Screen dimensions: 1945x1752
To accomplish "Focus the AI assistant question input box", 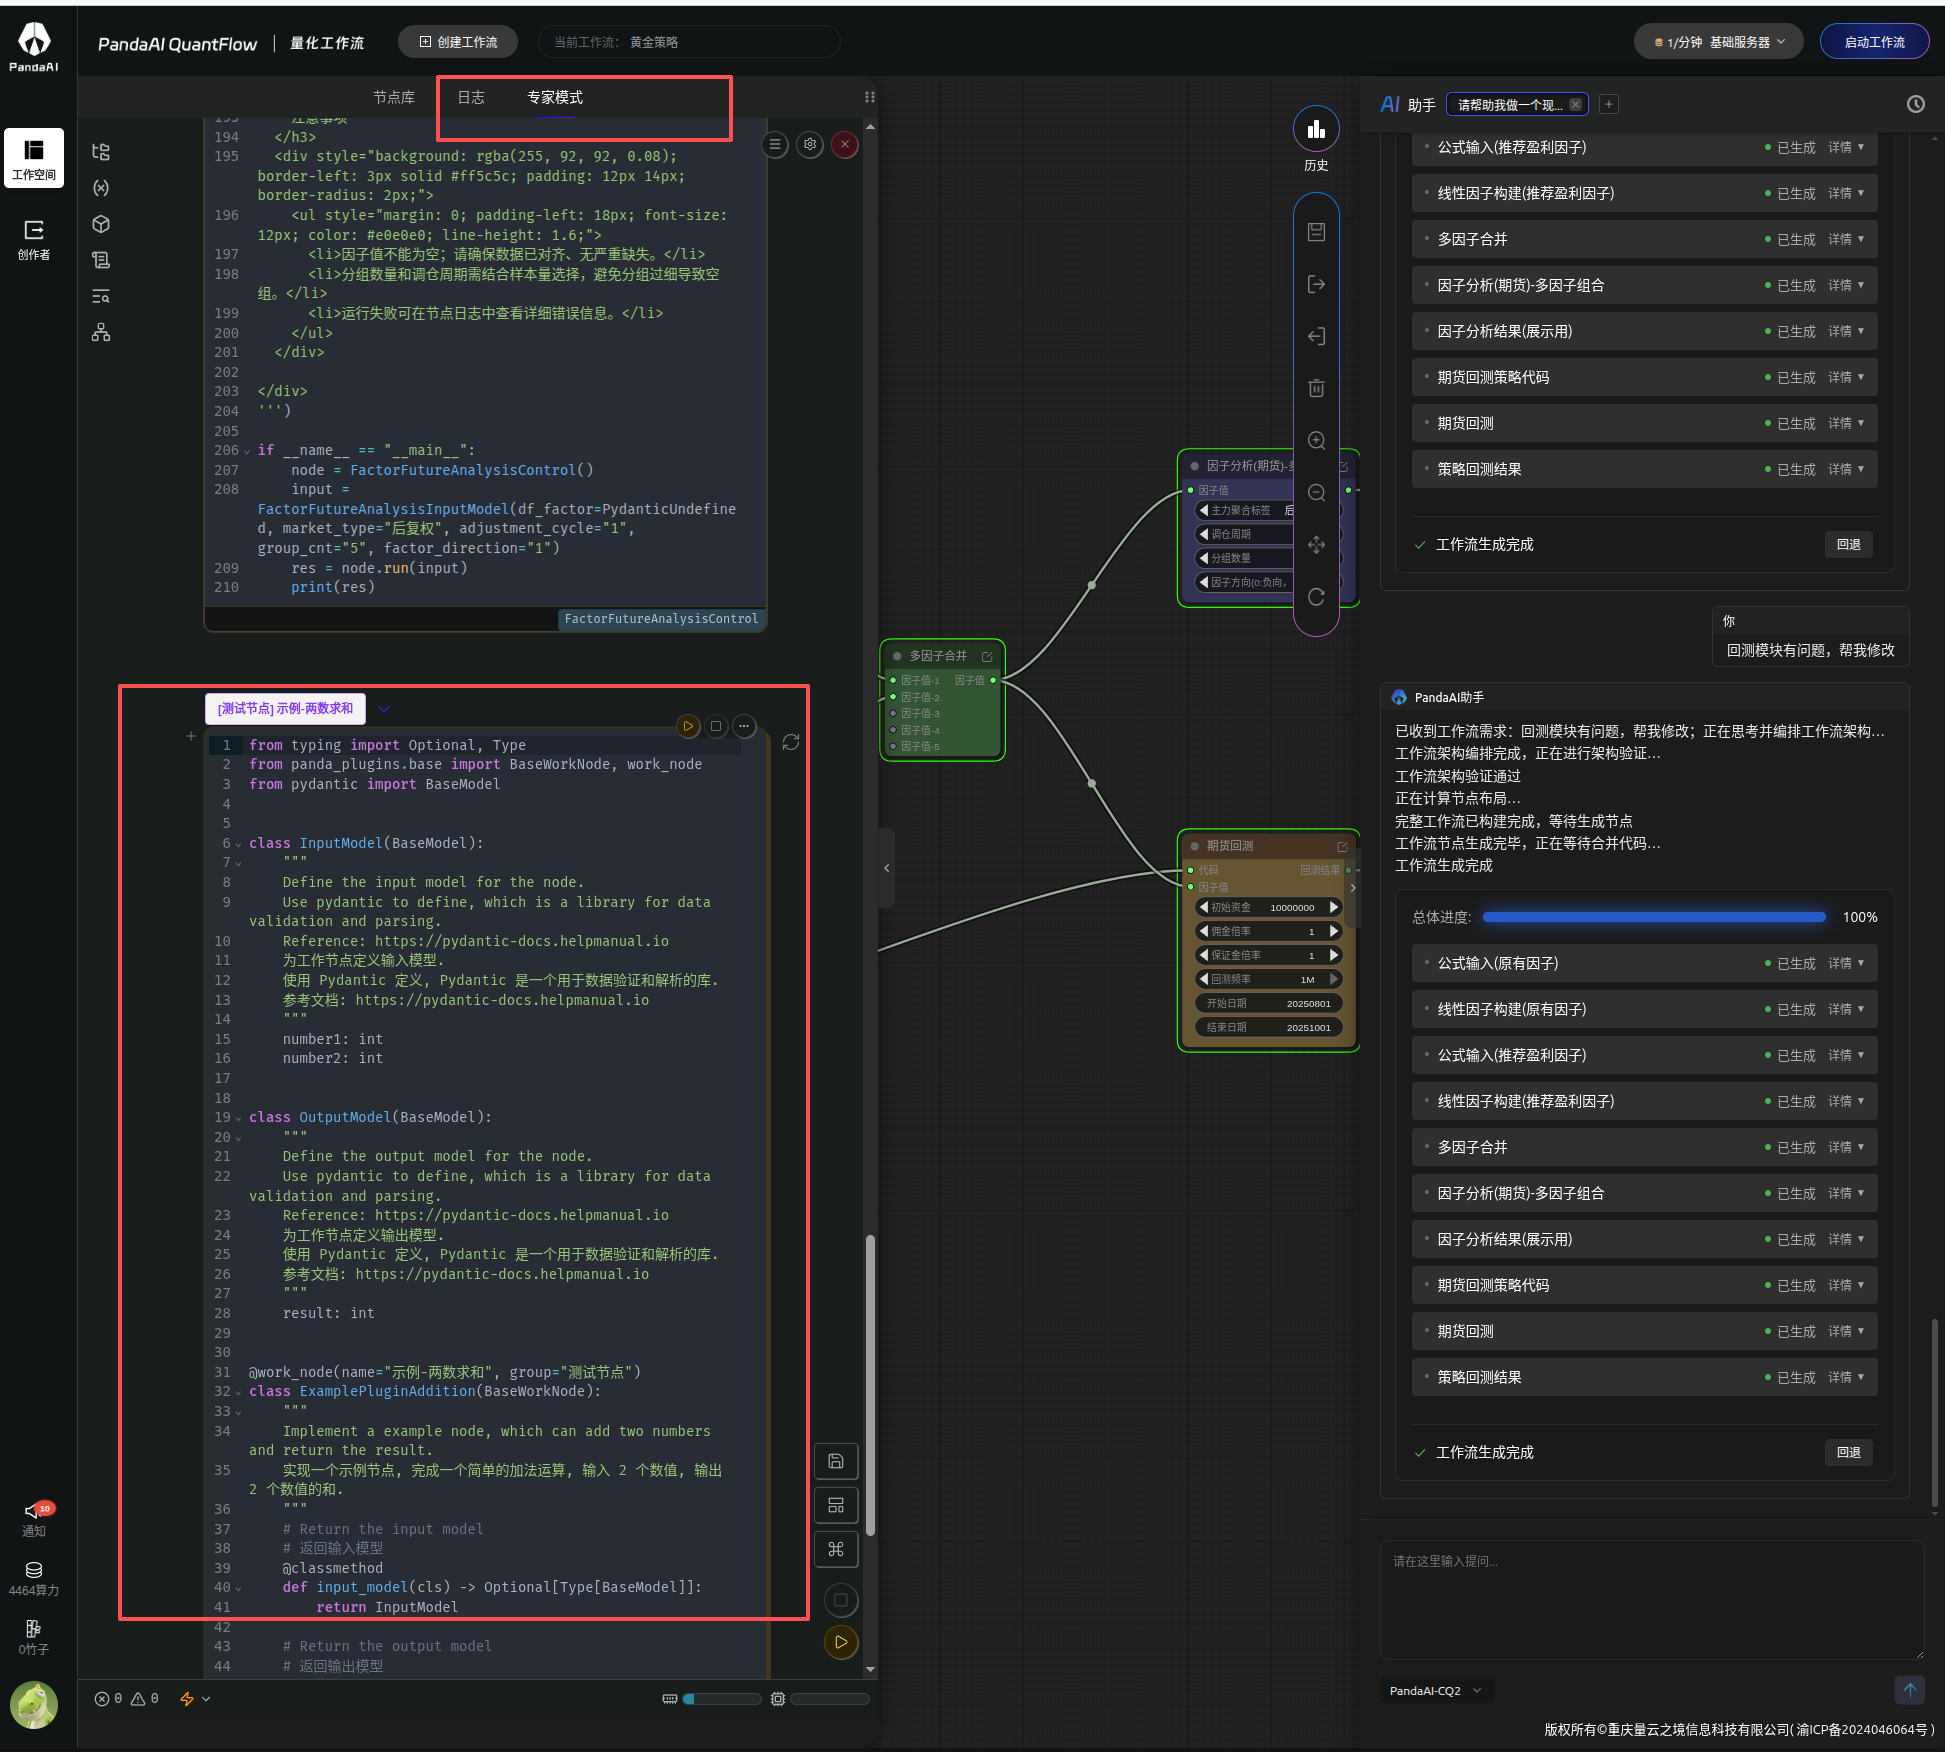I will coord(1652,1600).
